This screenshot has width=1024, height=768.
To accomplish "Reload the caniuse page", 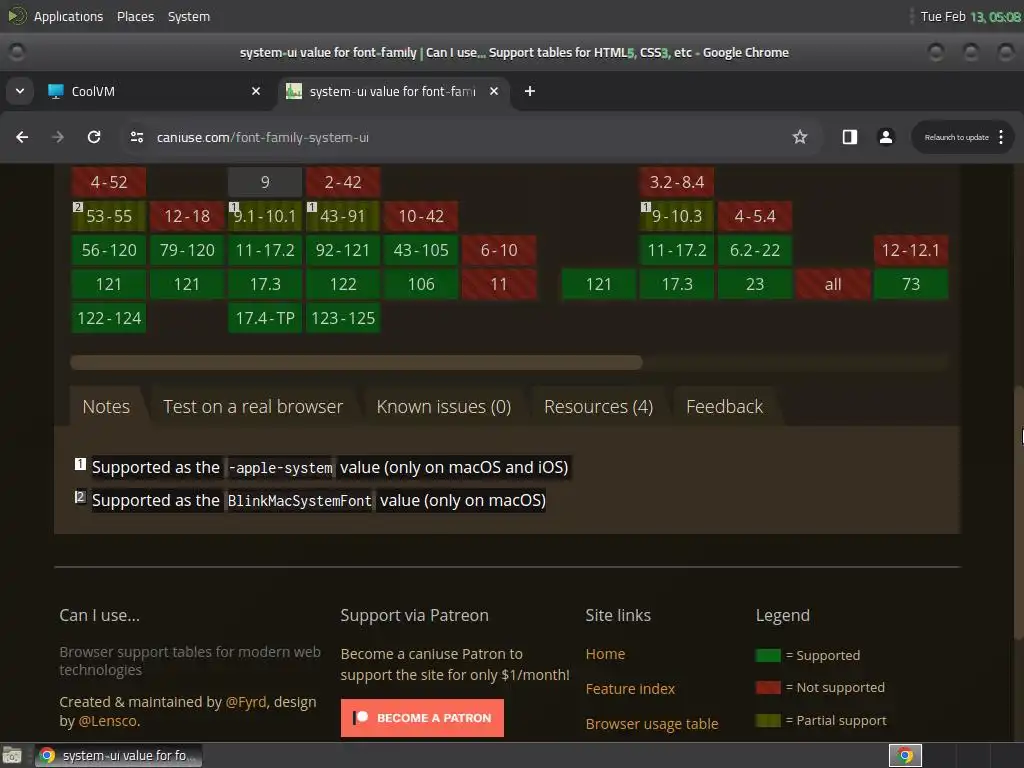I will coord(94,137).
